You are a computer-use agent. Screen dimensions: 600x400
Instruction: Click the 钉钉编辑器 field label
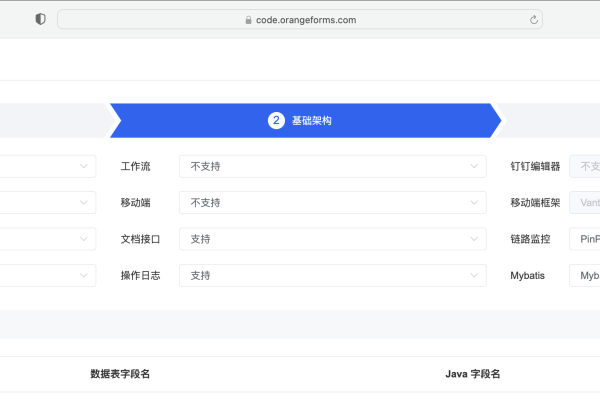click(535, 167)
